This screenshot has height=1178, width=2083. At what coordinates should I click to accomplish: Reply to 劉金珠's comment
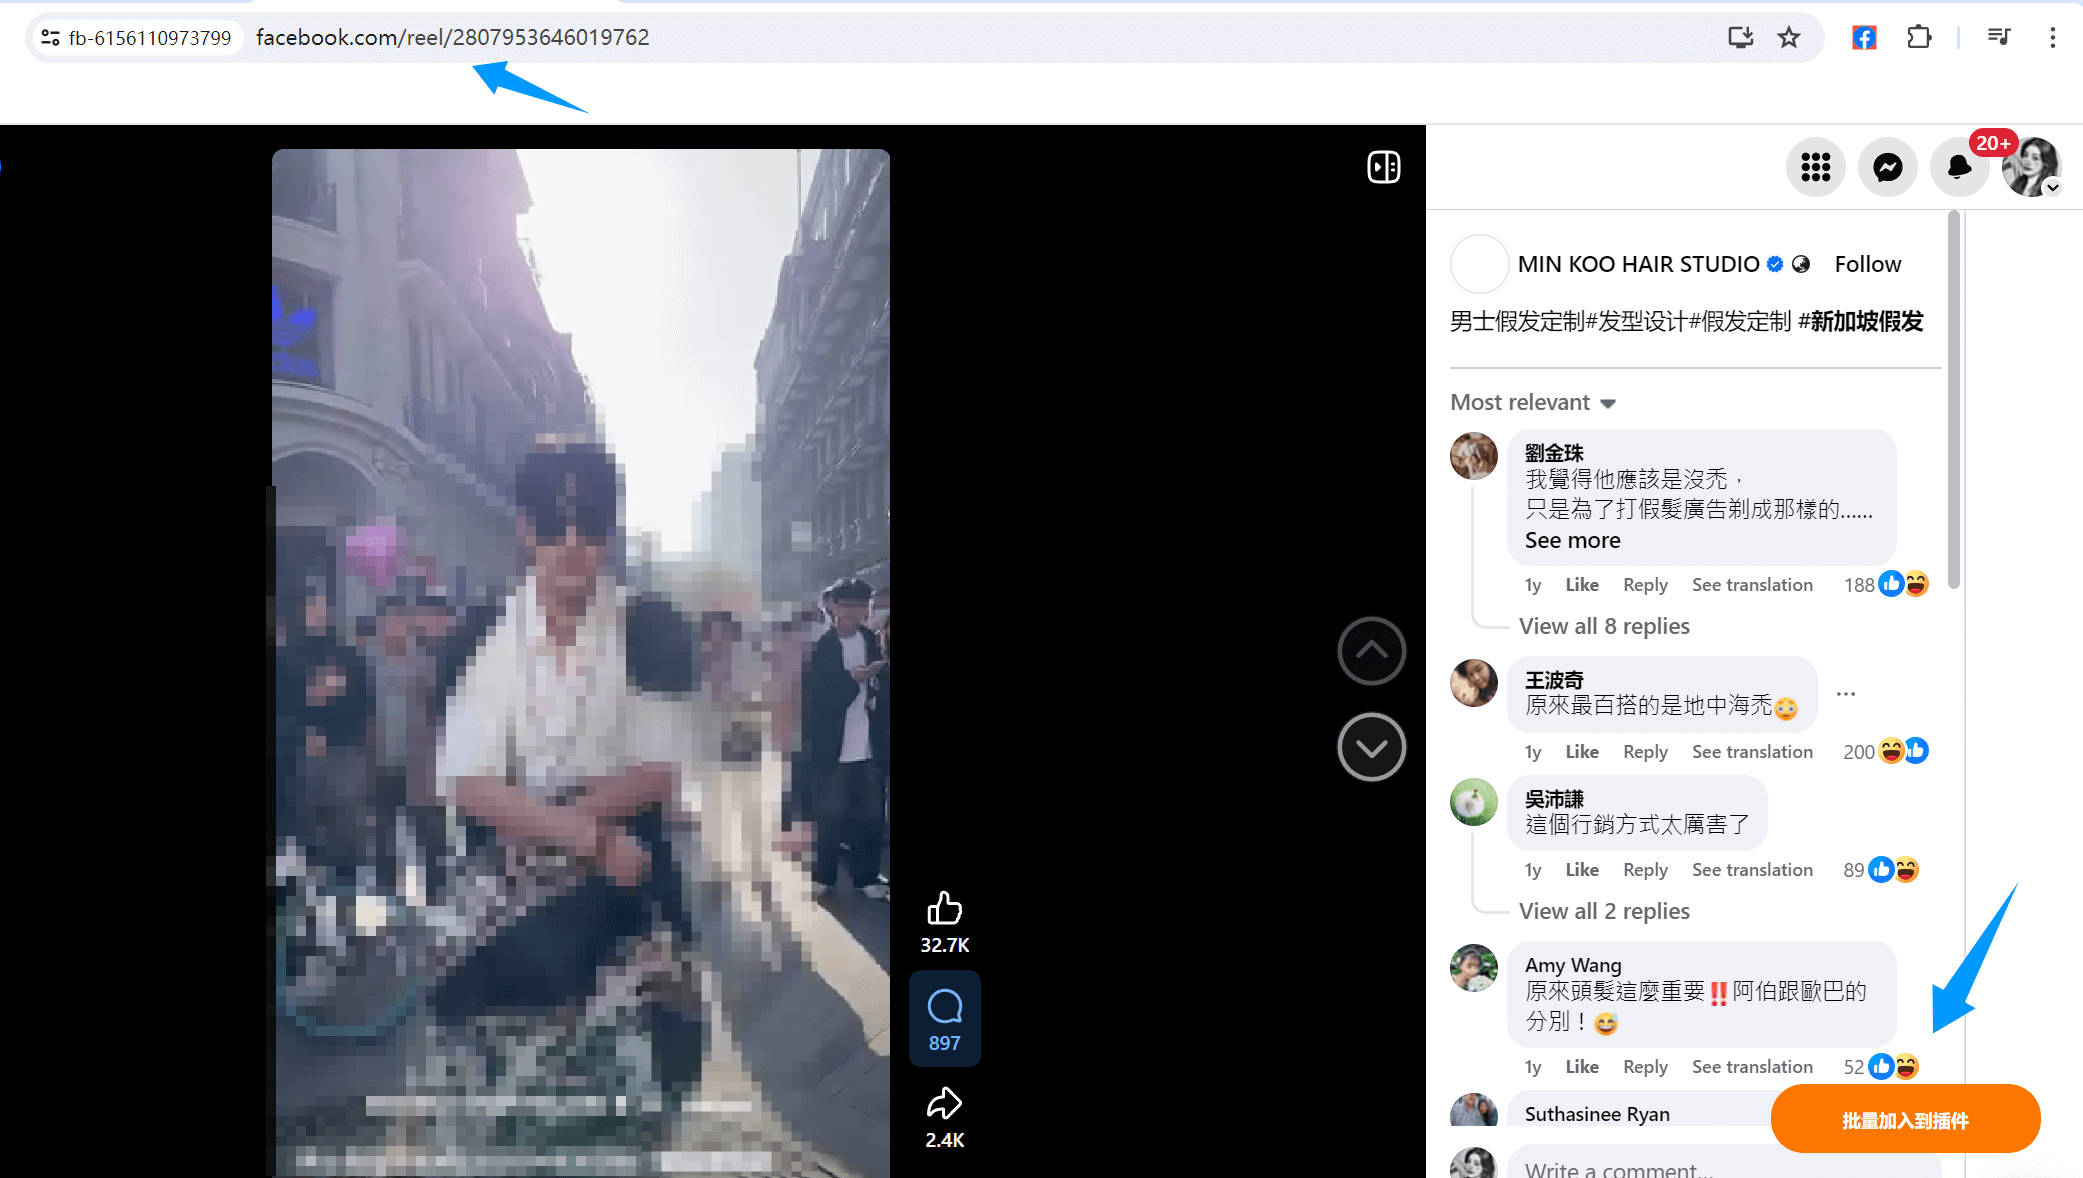click(x=1645, y=585)
